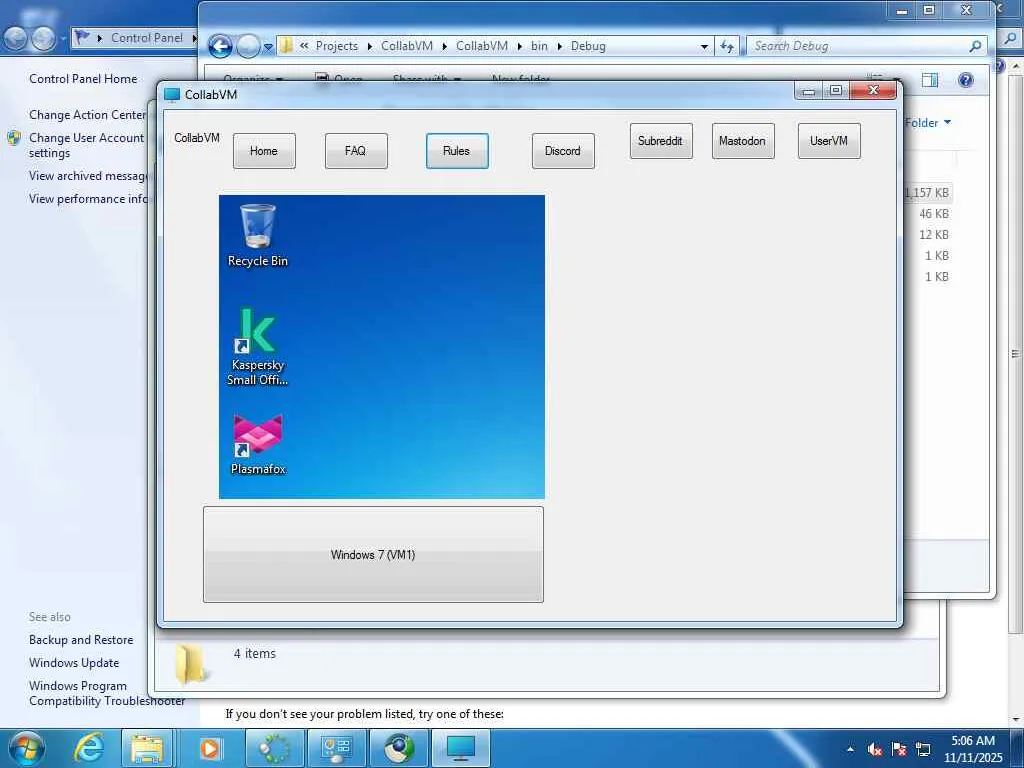Image resolution: width=1024 pixels, height=768 pixels.
Task: Open the FAQ button in CollabVM
Action: [356, 151]
